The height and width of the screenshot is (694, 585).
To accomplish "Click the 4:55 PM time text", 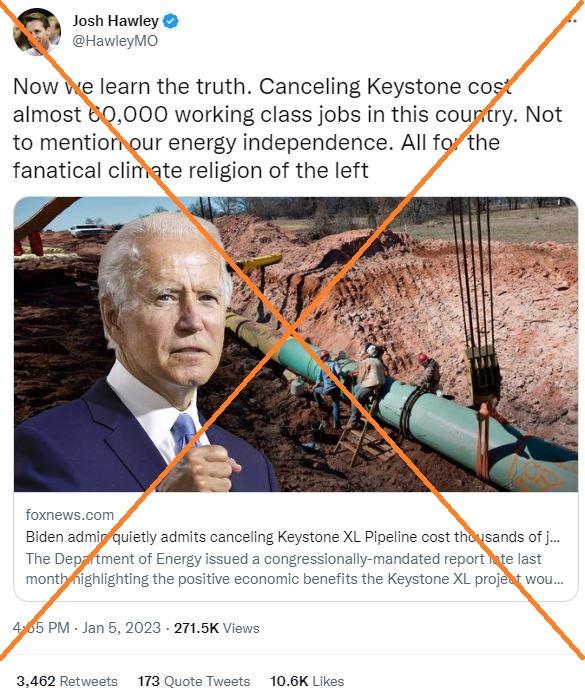I will (41, 628).
